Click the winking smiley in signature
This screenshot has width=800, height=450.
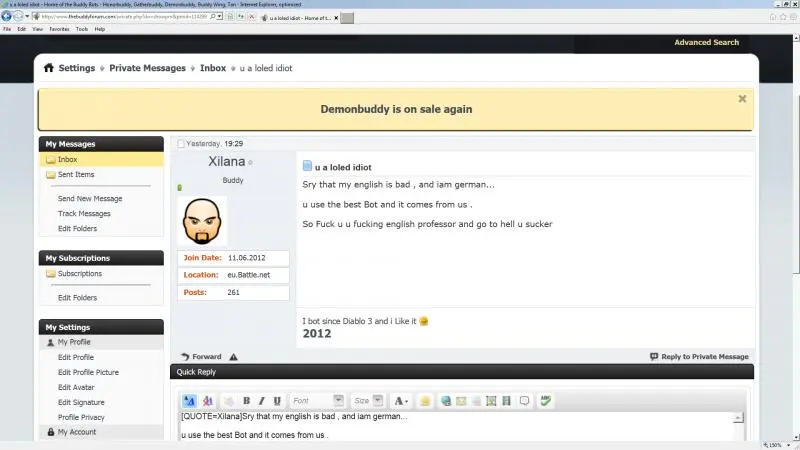pos(423,321)
